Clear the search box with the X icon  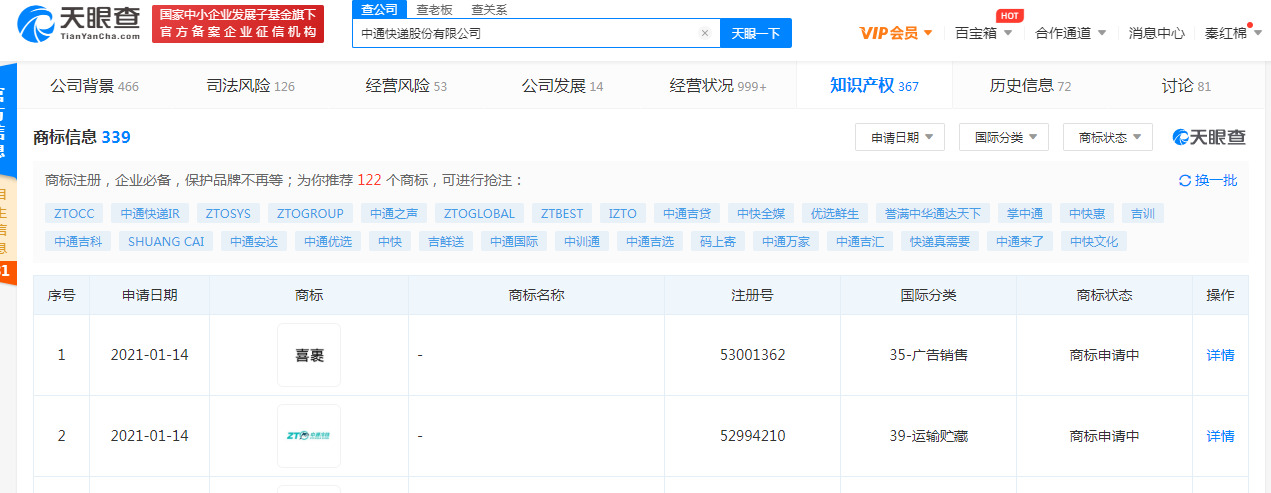click(x=705, y=33)
